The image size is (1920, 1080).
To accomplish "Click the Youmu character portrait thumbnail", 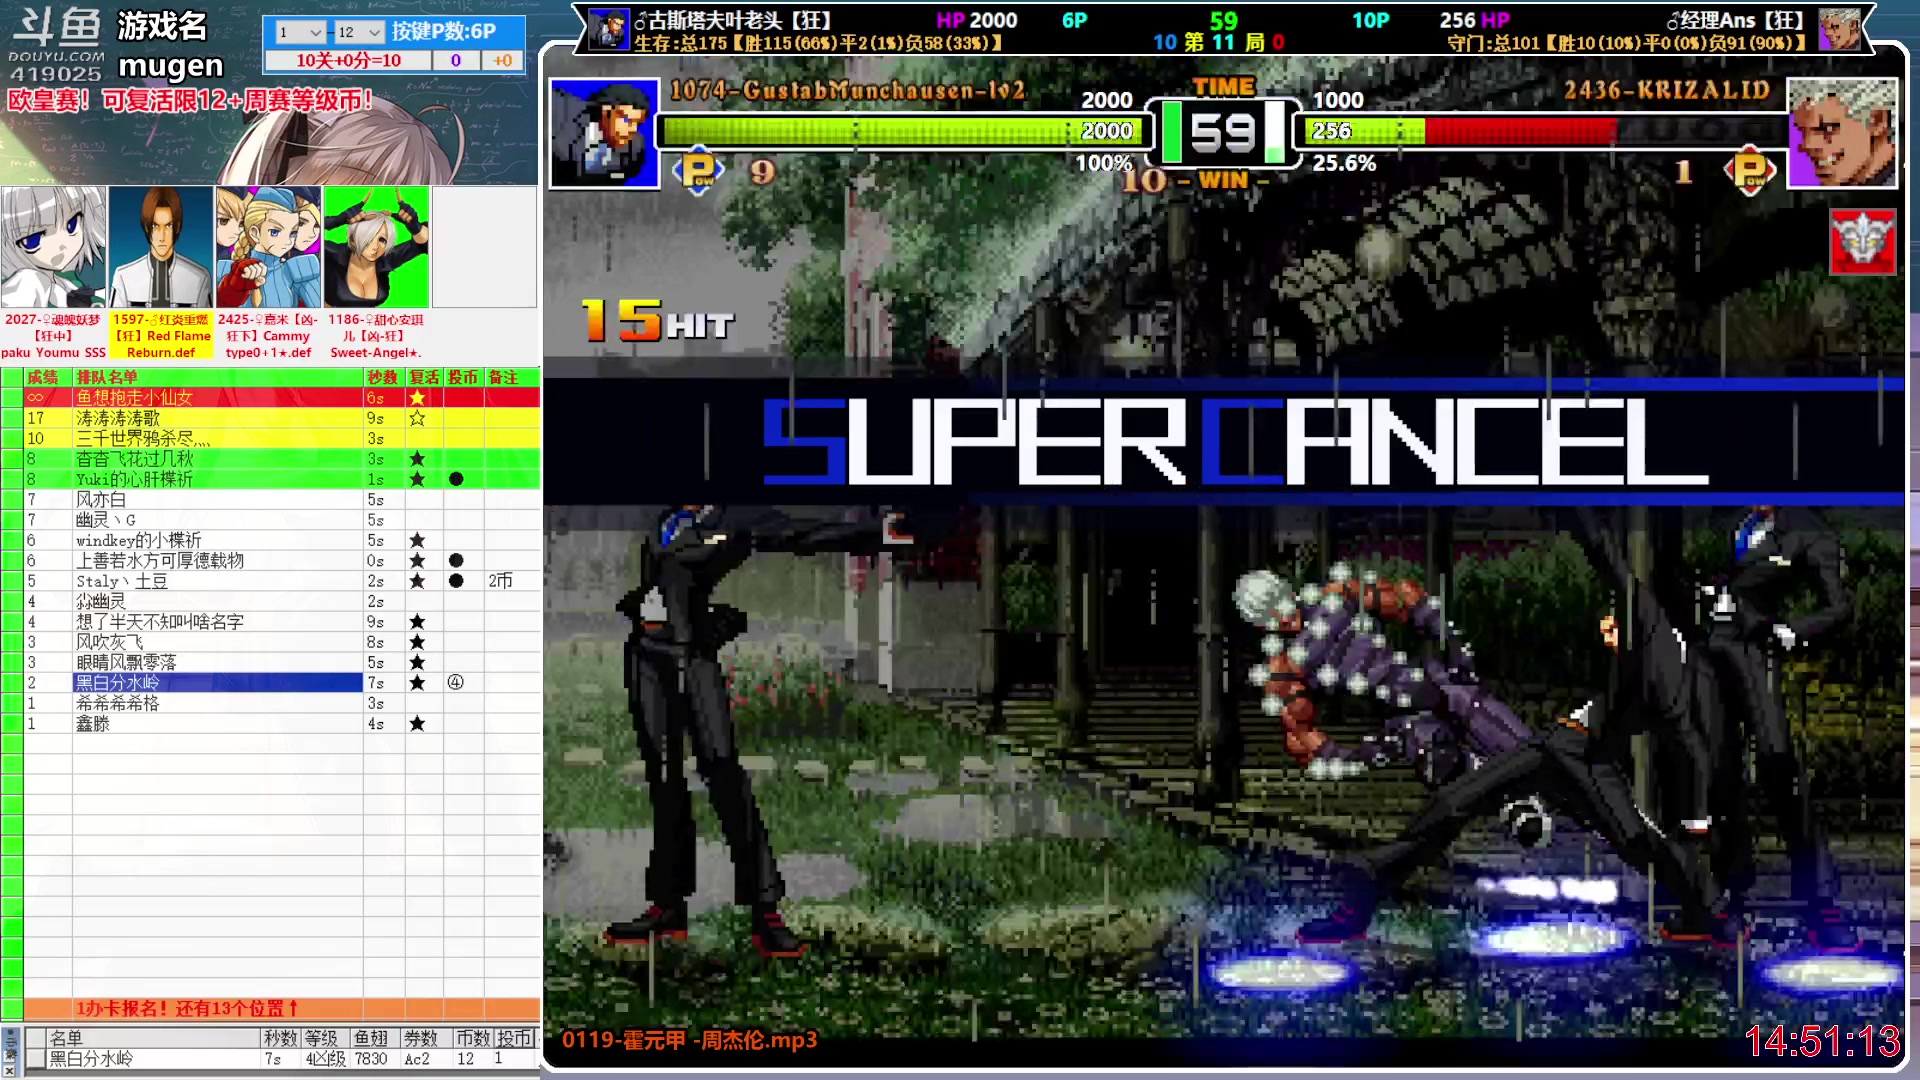I will point(54,246).
